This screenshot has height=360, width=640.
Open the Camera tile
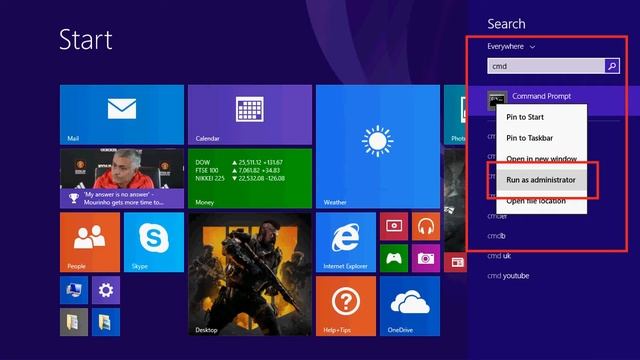tap(426, 258)
